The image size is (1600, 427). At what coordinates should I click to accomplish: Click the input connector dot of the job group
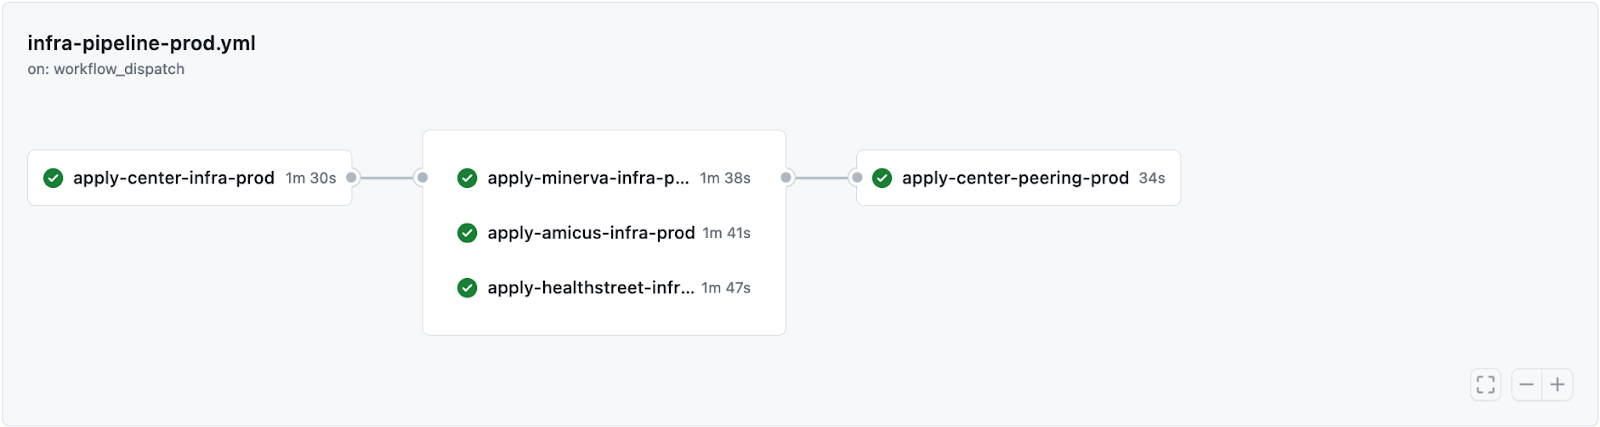423,178
